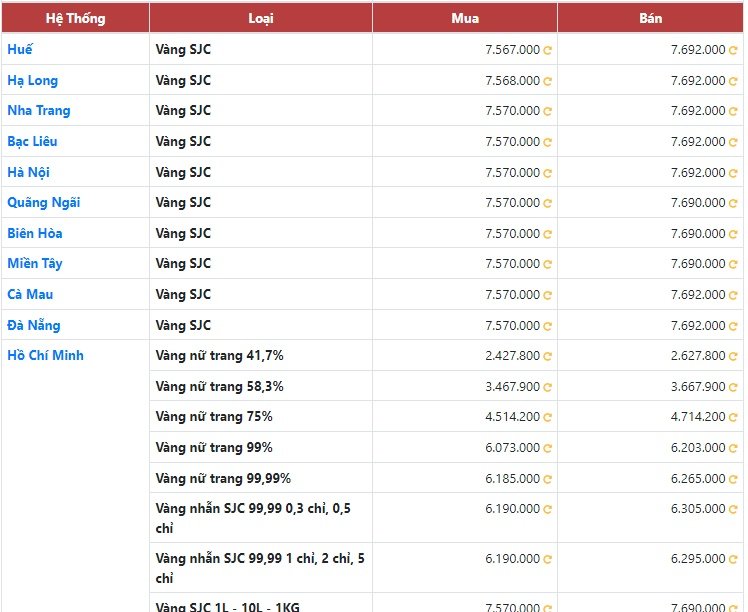Click the Hệ Thống column header
Screen dimensions: 748x612
(75, 18)
